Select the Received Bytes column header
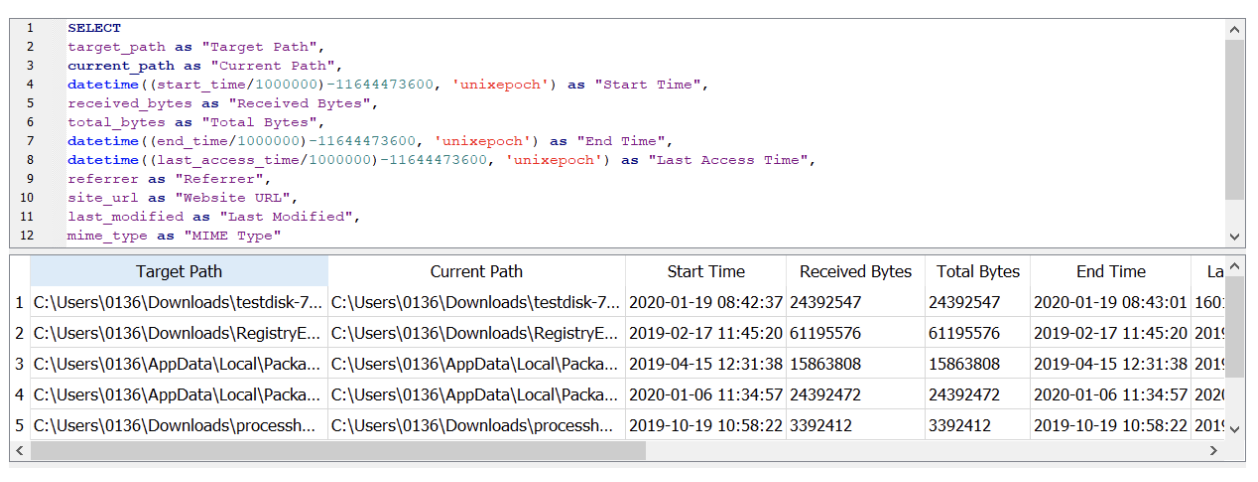 point(856,271)
